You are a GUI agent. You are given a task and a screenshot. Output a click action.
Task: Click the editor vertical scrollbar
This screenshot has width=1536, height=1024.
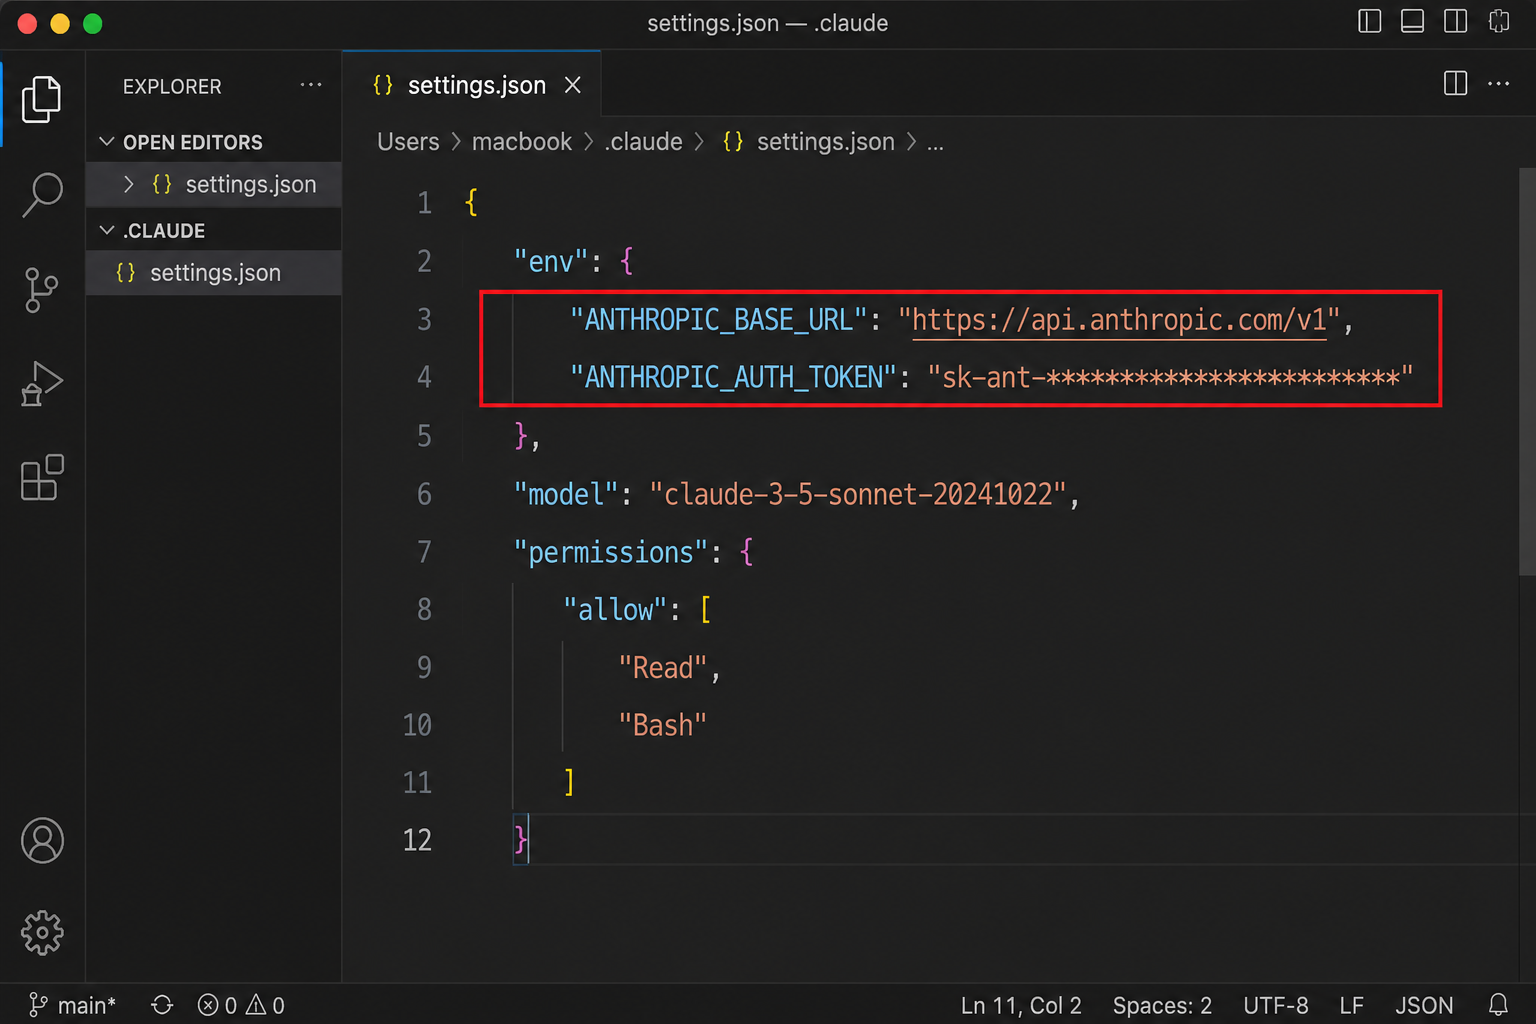click(x=1527, y=372)
